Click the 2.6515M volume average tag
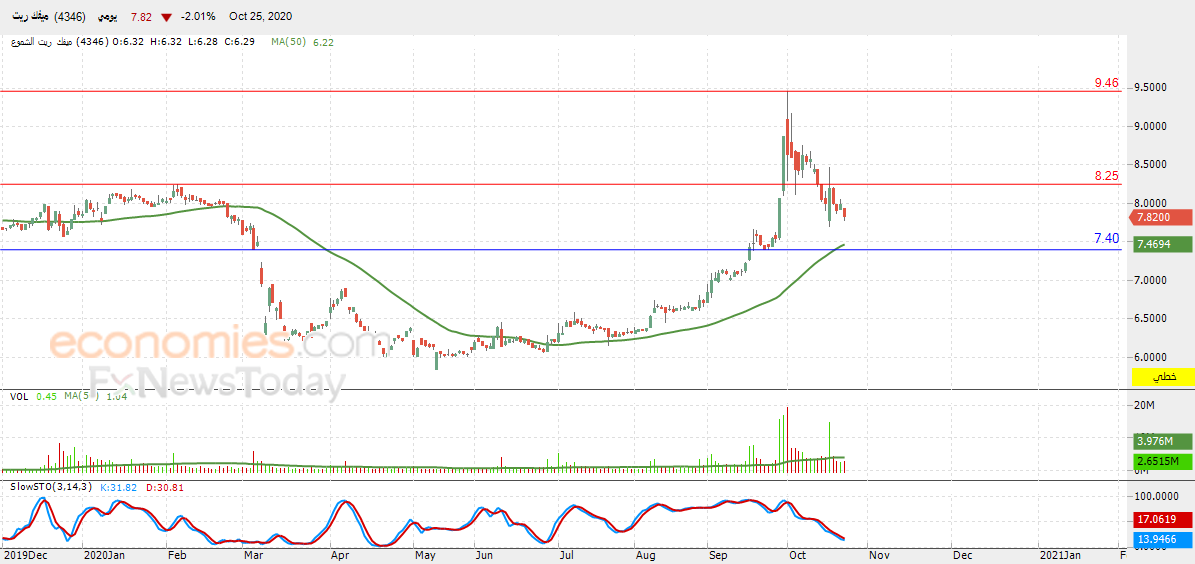 [1162, 461]
